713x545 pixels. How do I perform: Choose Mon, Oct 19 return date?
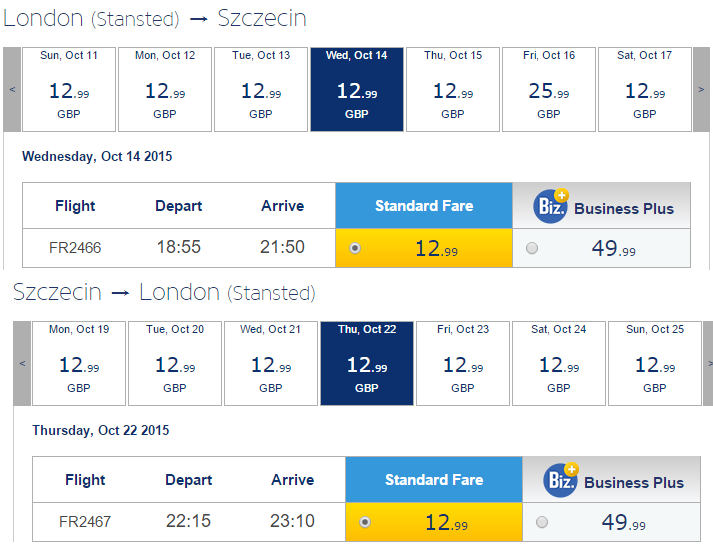[x=79, y=363]
